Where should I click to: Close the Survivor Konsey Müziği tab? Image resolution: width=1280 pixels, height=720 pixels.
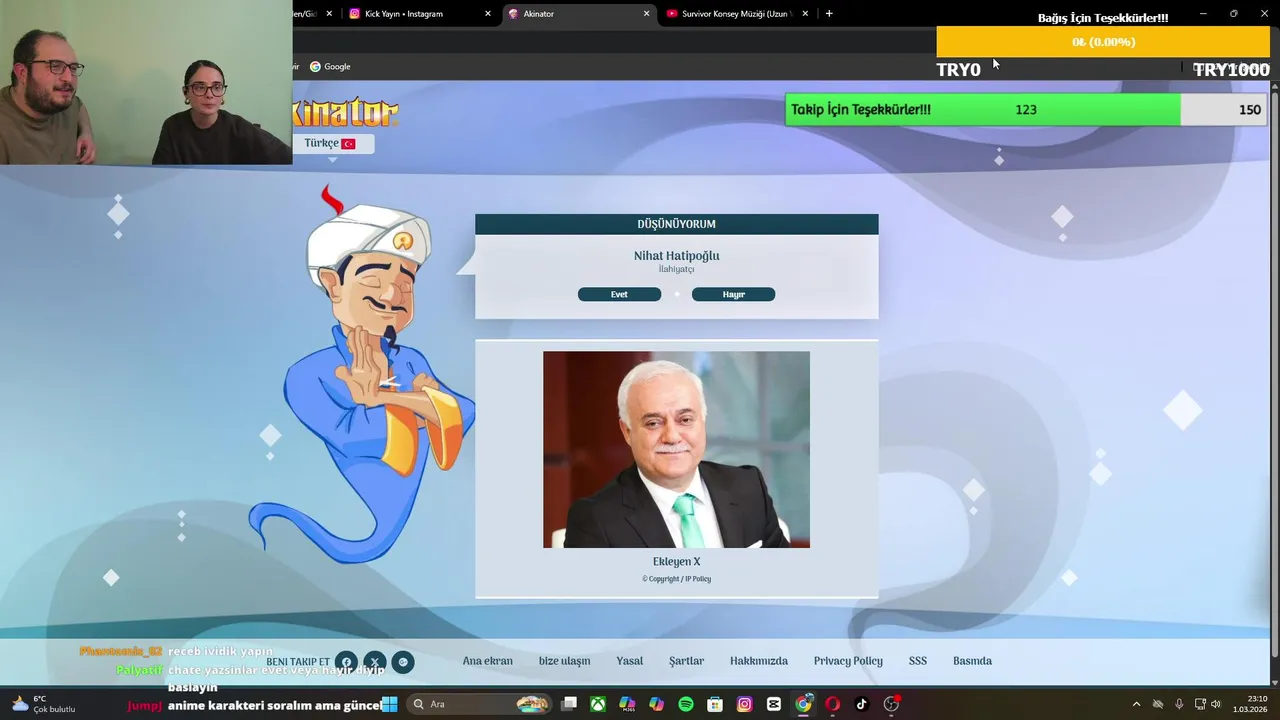pos(805,14)
